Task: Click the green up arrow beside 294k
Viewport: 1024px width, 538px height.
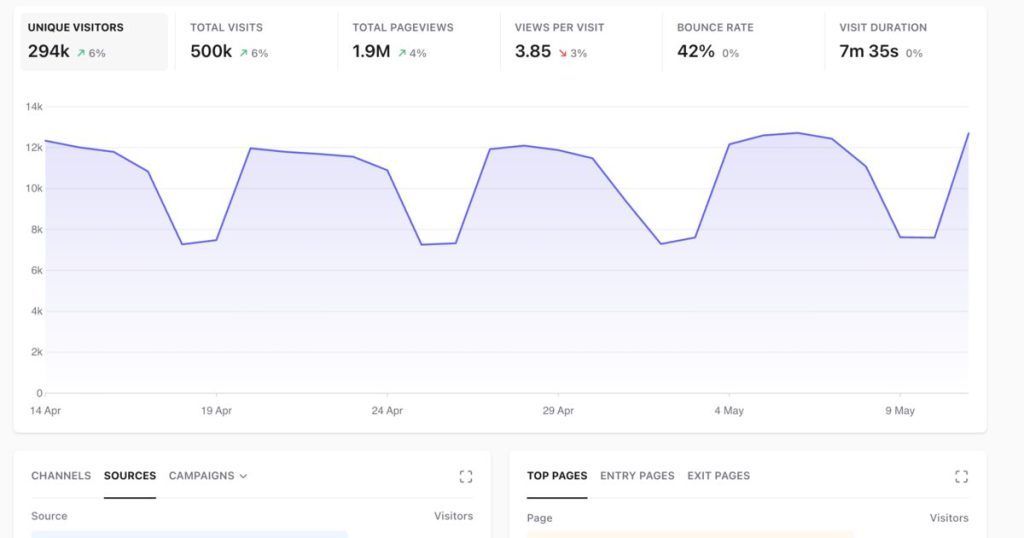Action: coord(81,53)
